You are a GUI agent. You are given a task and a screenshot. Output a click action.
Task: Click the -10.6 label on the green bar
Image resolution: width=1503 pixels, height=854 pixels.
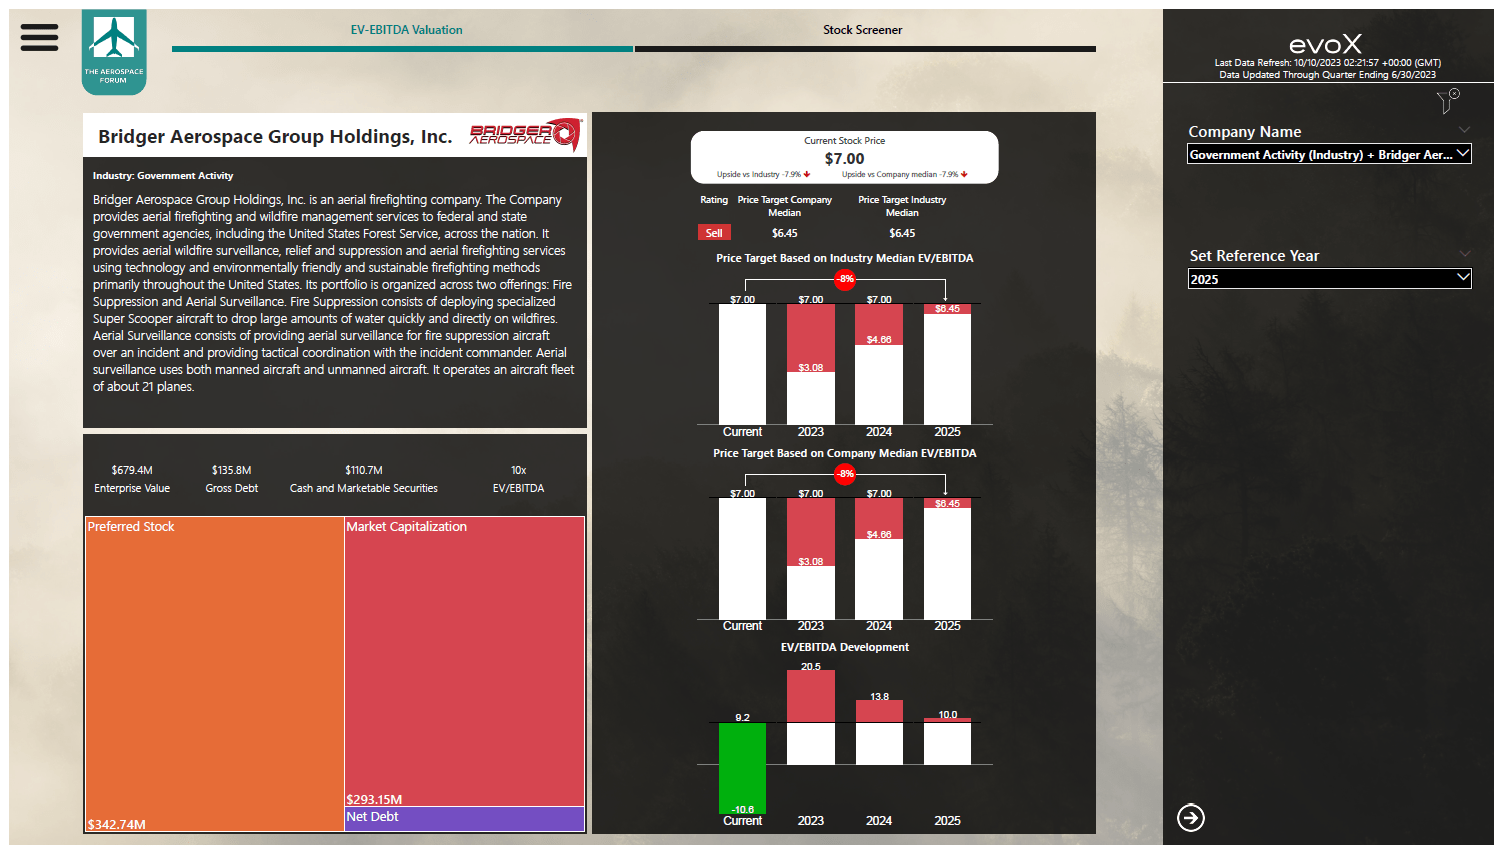(742, 809)
